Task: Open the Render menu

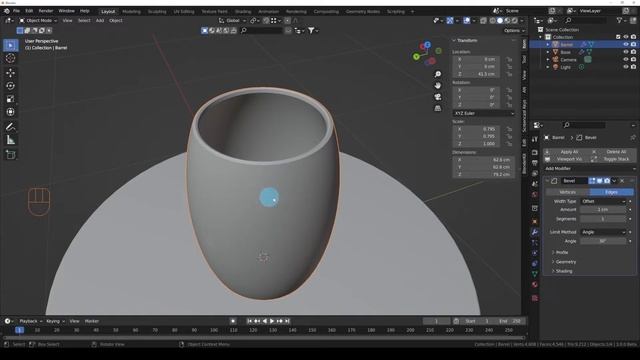Action: tap(46, 11)
